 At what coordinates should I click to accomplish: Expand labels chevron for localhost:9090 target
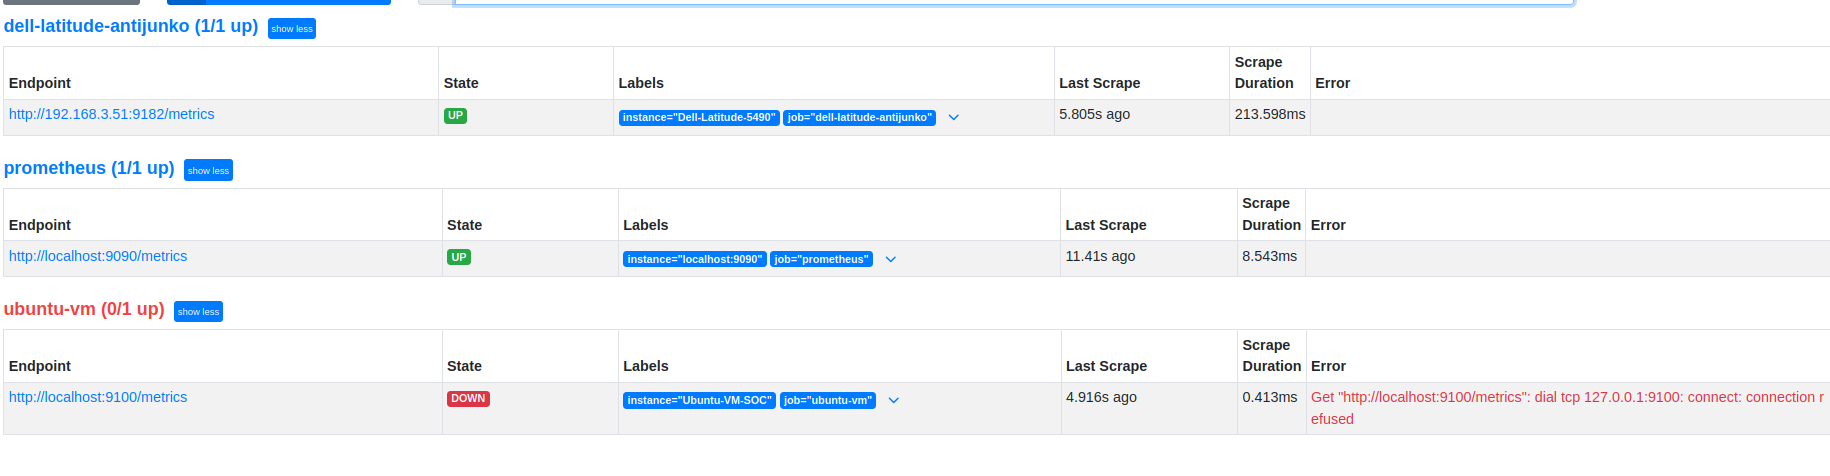click(890, 260)
